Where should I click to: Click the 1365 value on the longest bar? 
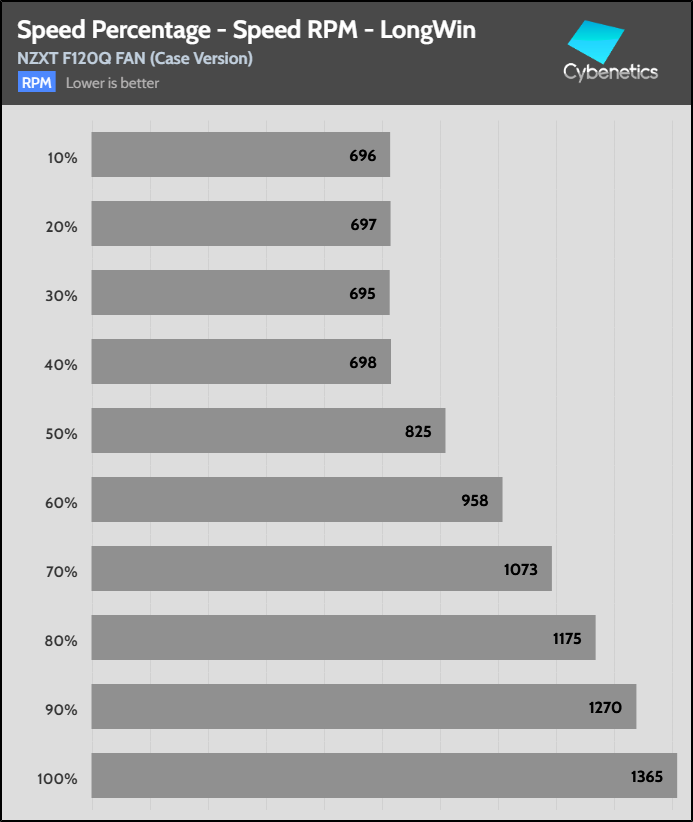(x=647, y=777)
